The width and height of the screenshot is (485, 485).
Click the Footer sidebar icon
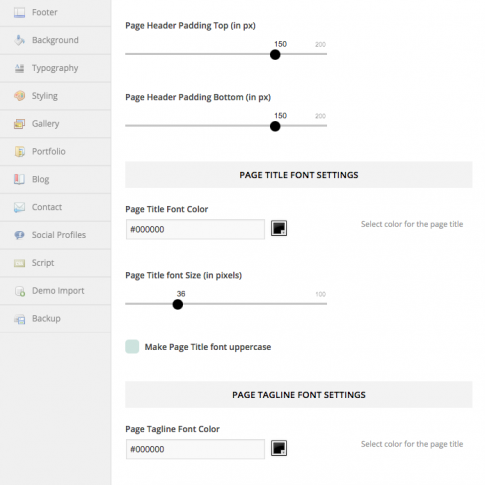(x=19, y=12)
